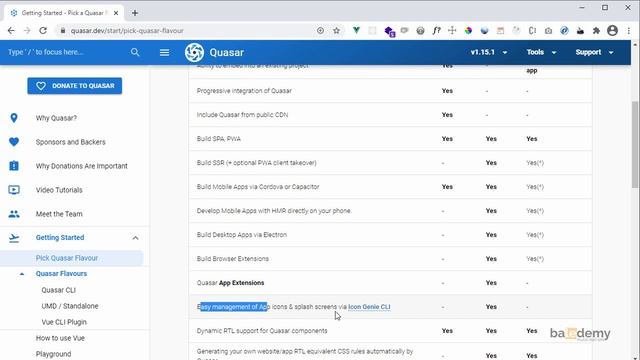
Task: Collapse the Quasar Flavours tree arrow
Action: tap(22, 274)
